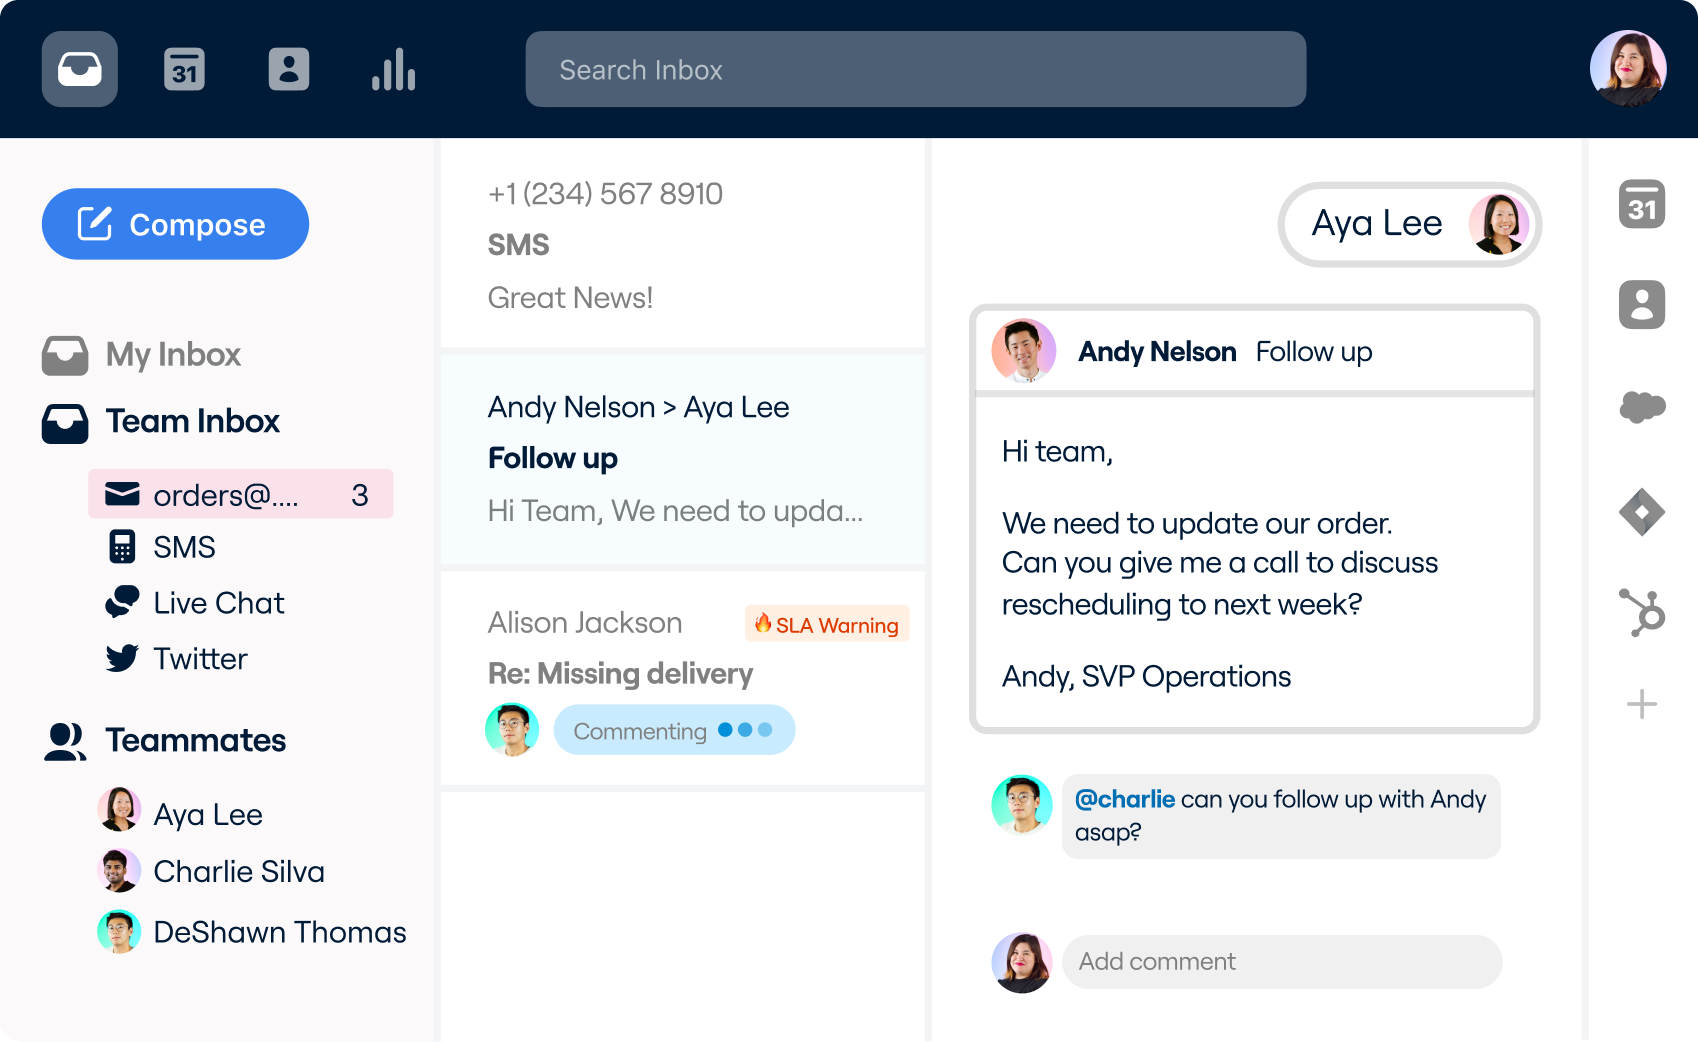
Task: Open the Follow up conversation from Andy Nelson
Action: (x=683, y=459)
